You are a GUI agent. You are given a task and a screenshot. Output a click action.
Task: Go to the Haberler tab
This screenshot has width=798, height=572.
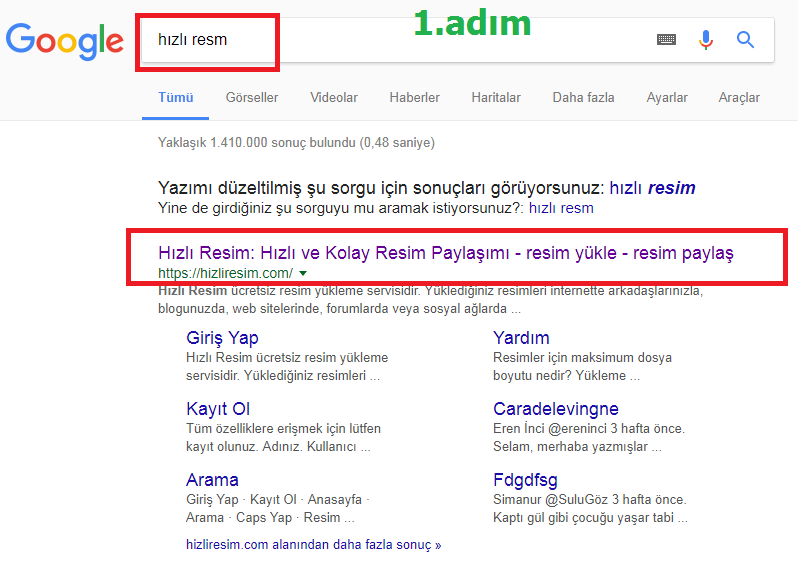414,98
